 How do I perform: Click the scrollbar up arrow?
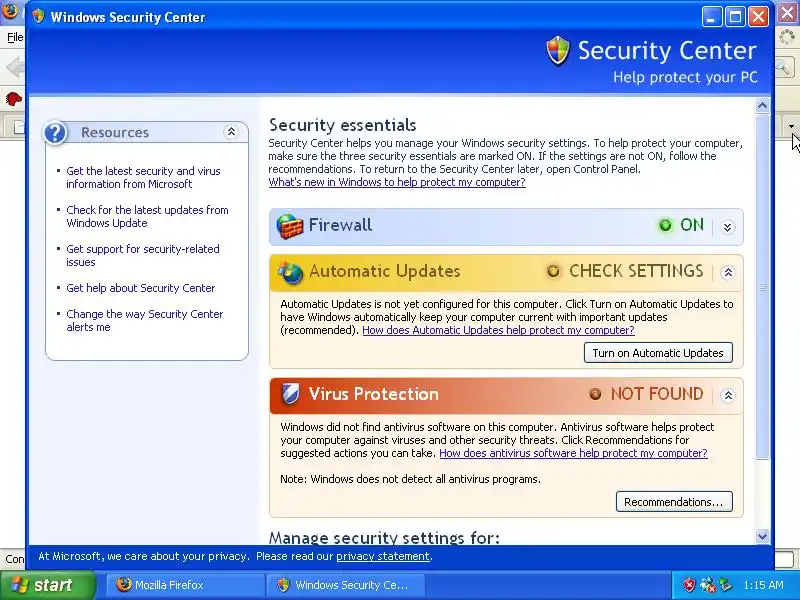[762, 106]
